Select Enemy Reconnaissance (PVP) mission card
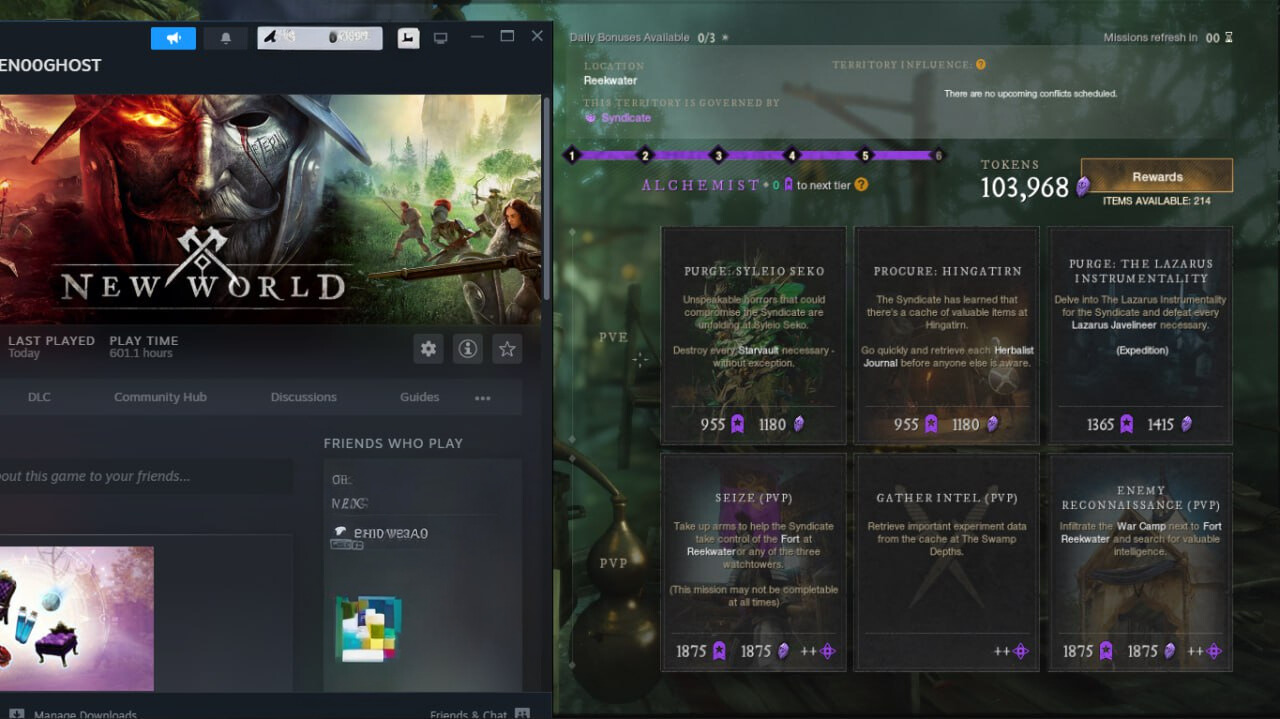 coord(1140,562)
